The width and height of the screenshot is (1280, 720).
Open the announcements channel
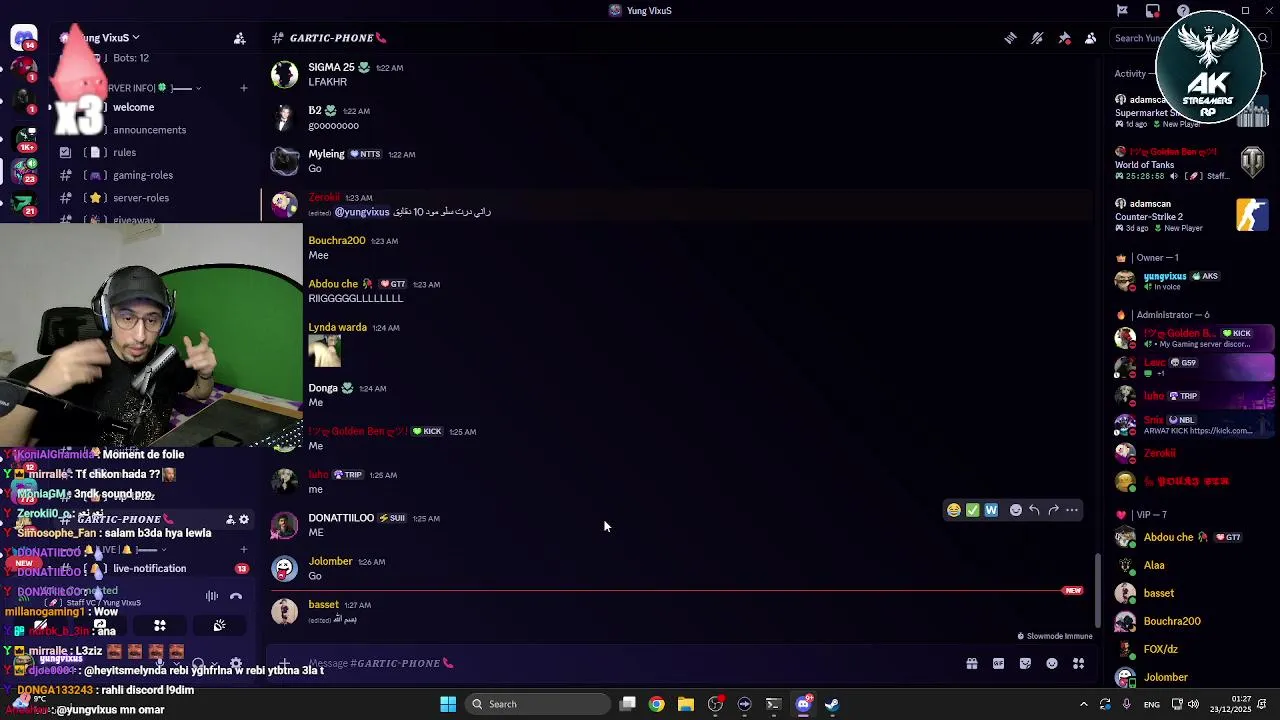click(150, 130)
